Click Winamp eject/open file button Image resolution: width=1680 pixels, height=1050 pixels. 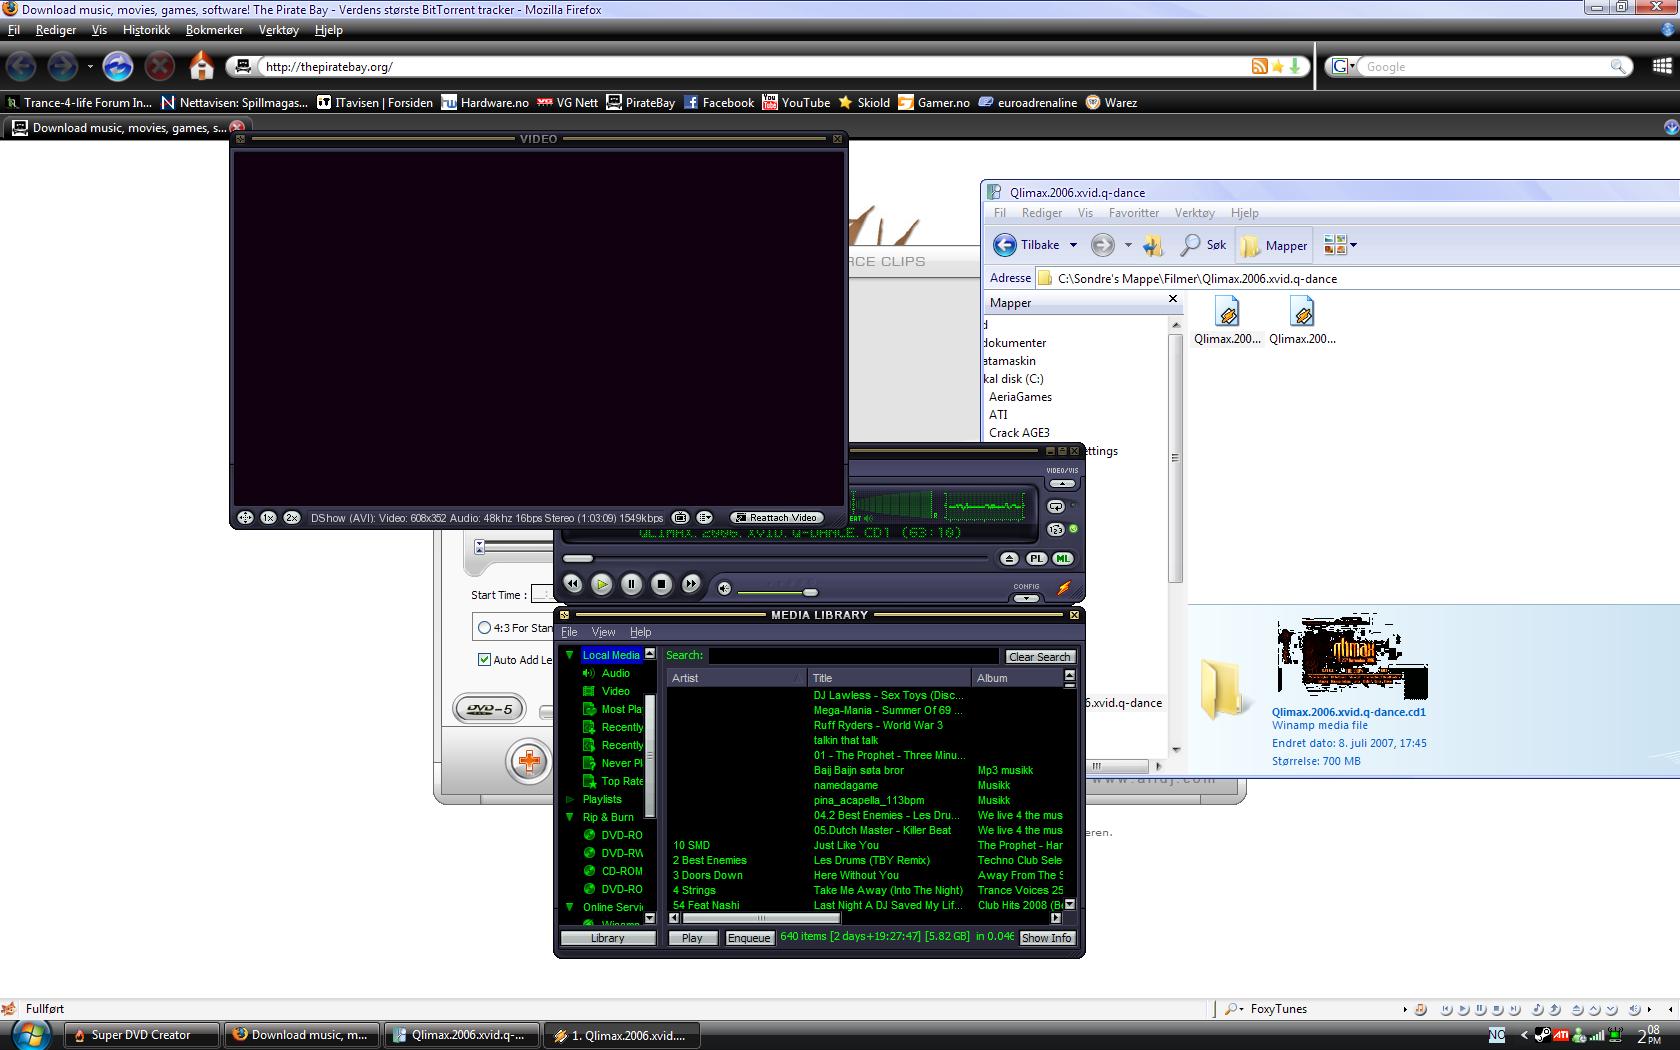coord(1009,558)
